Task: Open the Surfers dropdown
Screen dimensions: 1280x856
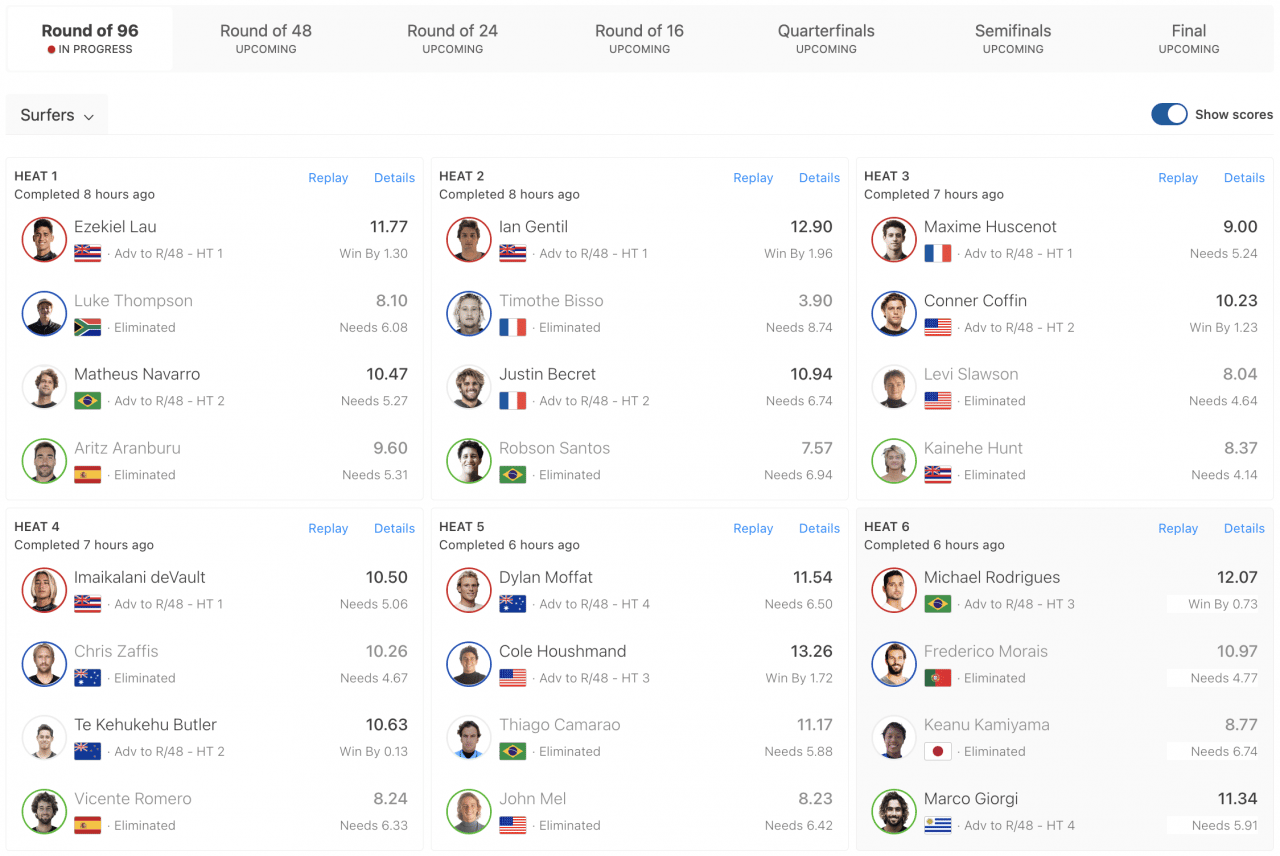Action: [57, 115]
